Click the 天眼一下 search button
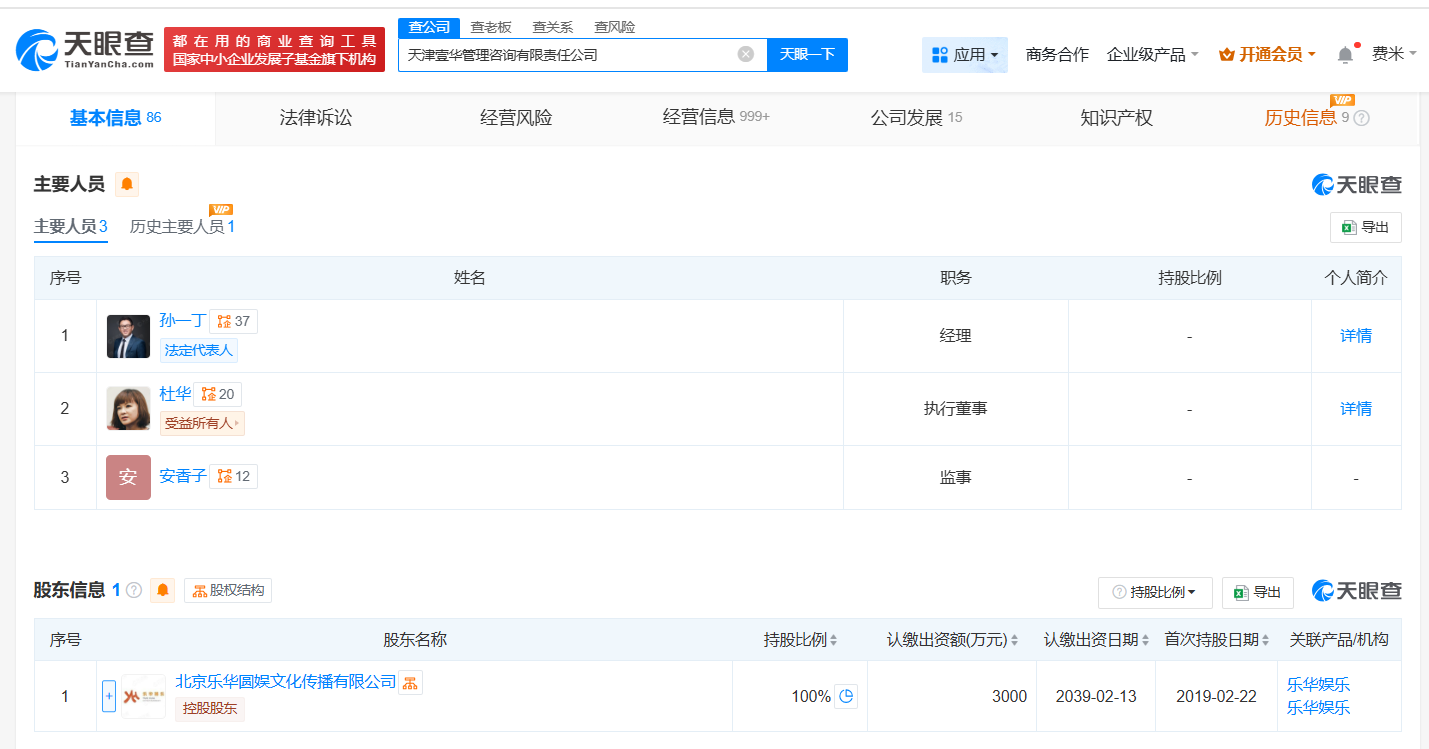The height and width of the screenshot is (749, 1429). pos(807,54)
